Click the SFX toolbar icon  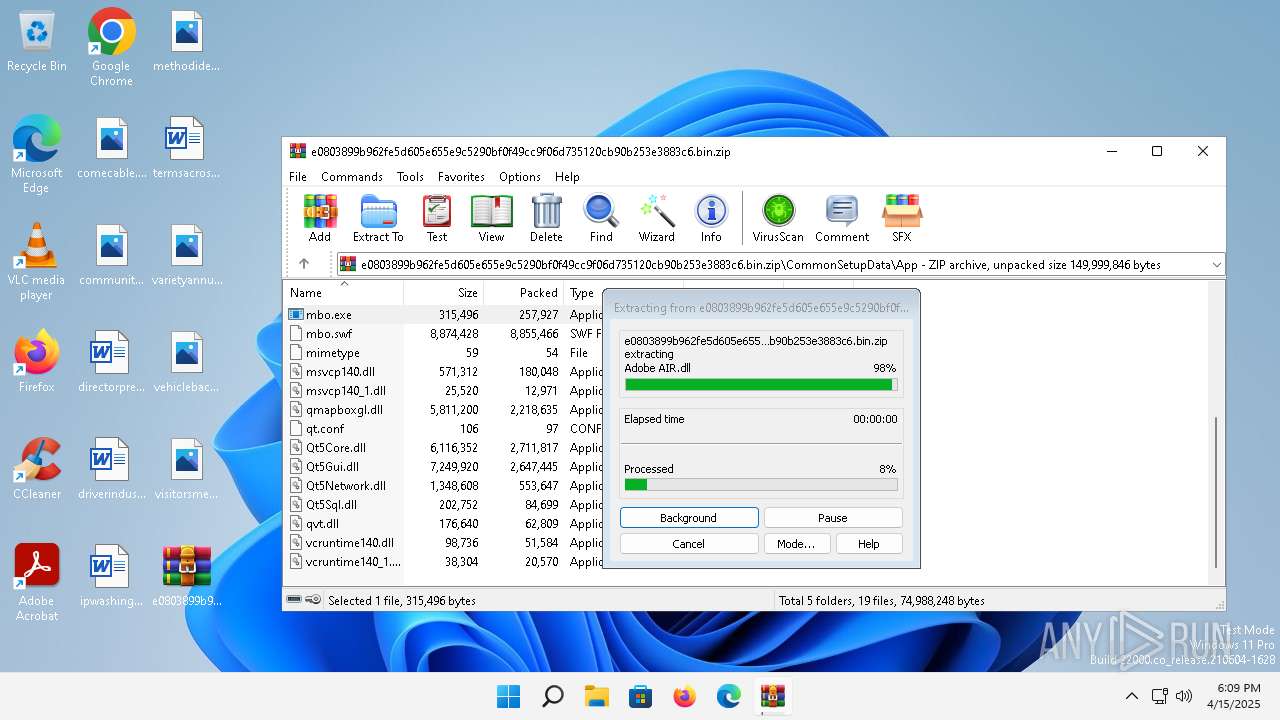[902, 218]
